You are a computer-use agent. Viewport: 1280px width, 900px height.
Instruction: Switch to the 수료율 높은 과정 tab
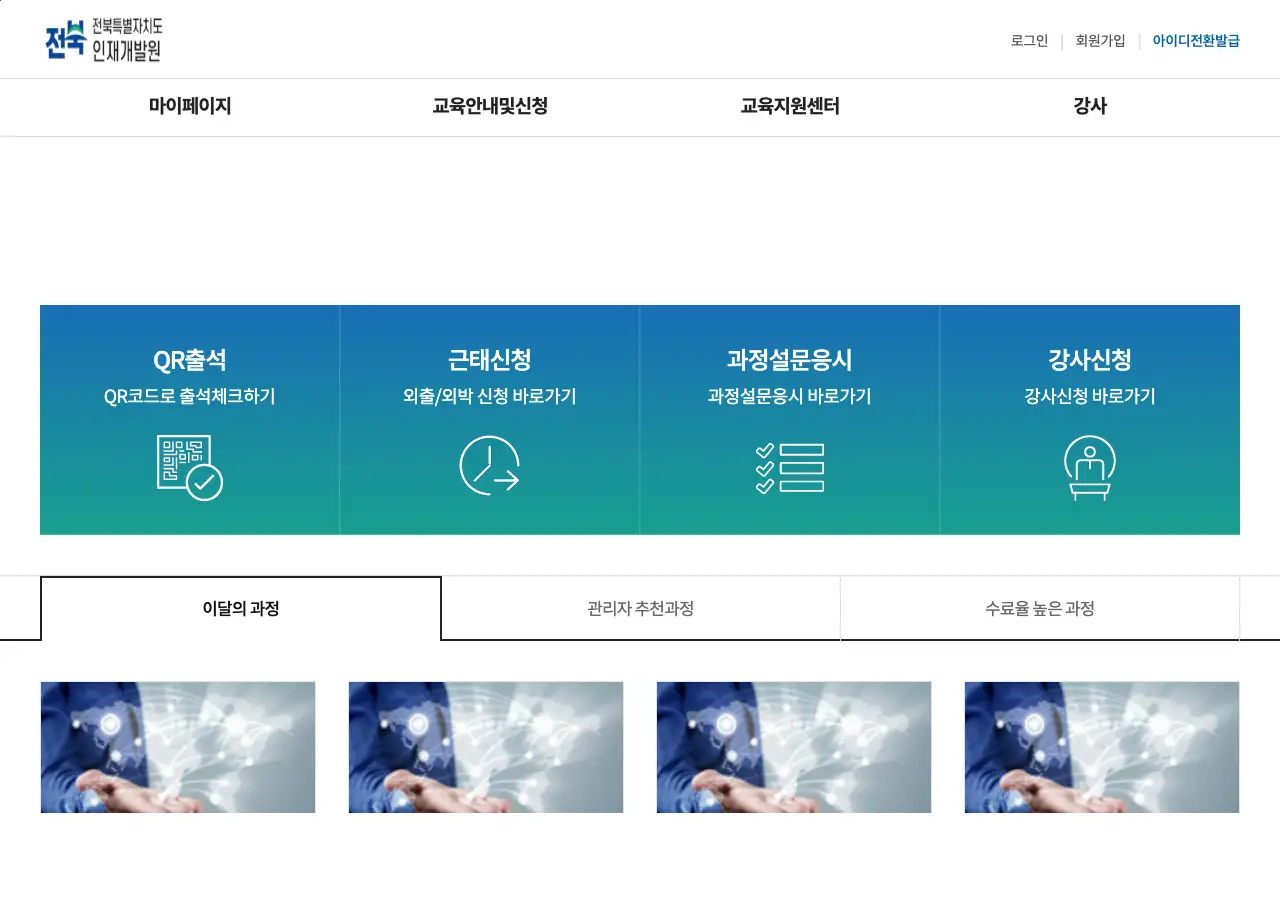point(1039,608)
